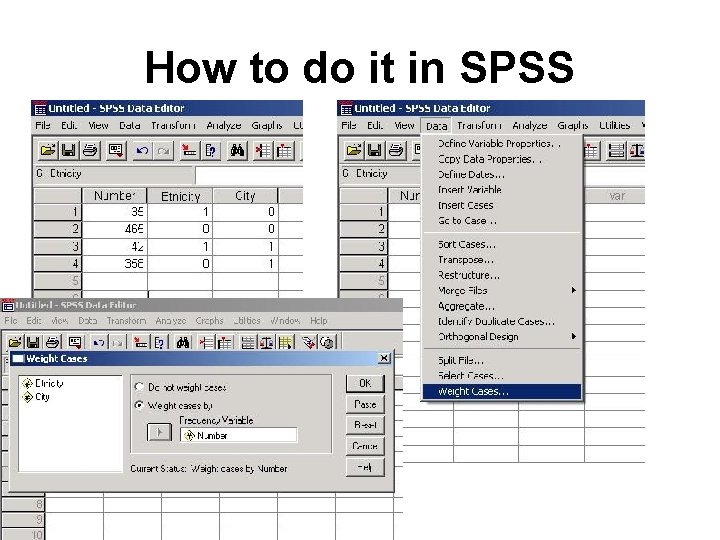The width and height of the screenshot is (720, 540).
Task: Open Dialog Recall icon in top-left data window
Action: point(116,151)
